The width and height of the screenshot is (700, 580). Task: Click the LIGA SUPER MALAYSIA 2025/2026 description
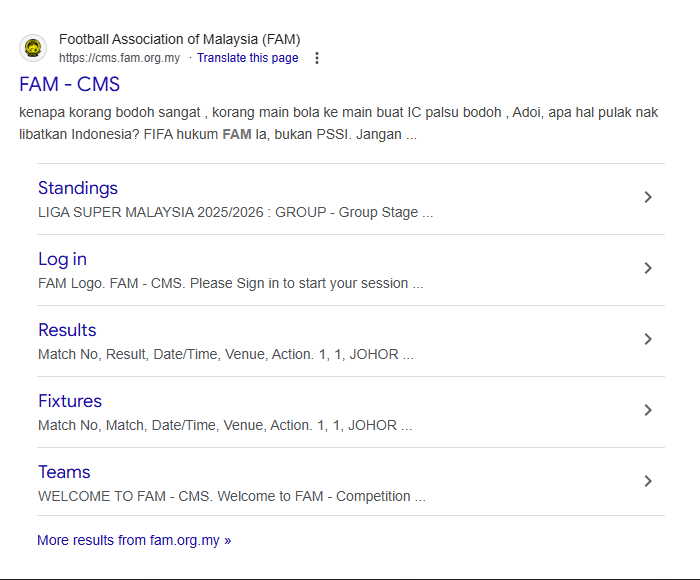point(235,212)
